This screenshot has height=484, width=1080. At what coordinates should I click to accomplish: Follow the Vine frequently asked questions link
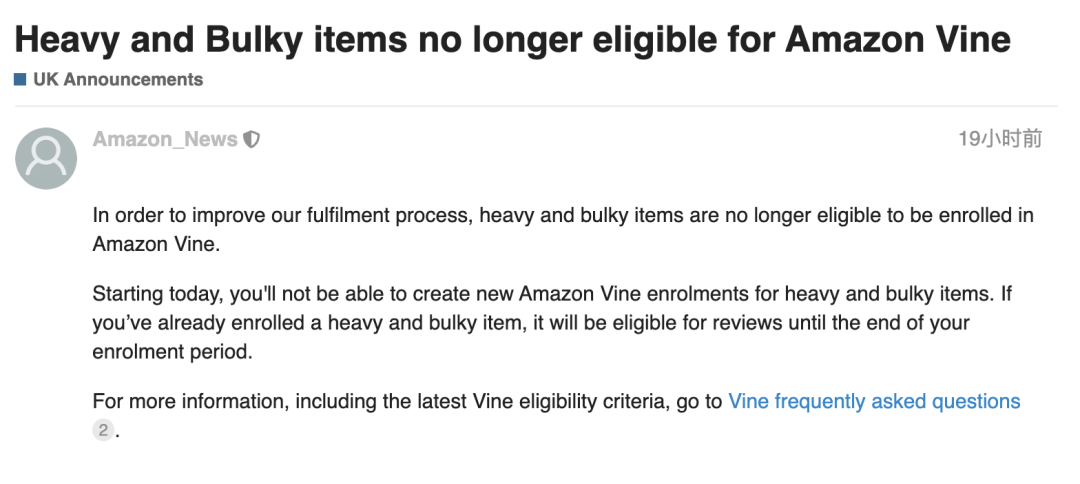click(874, 402)
